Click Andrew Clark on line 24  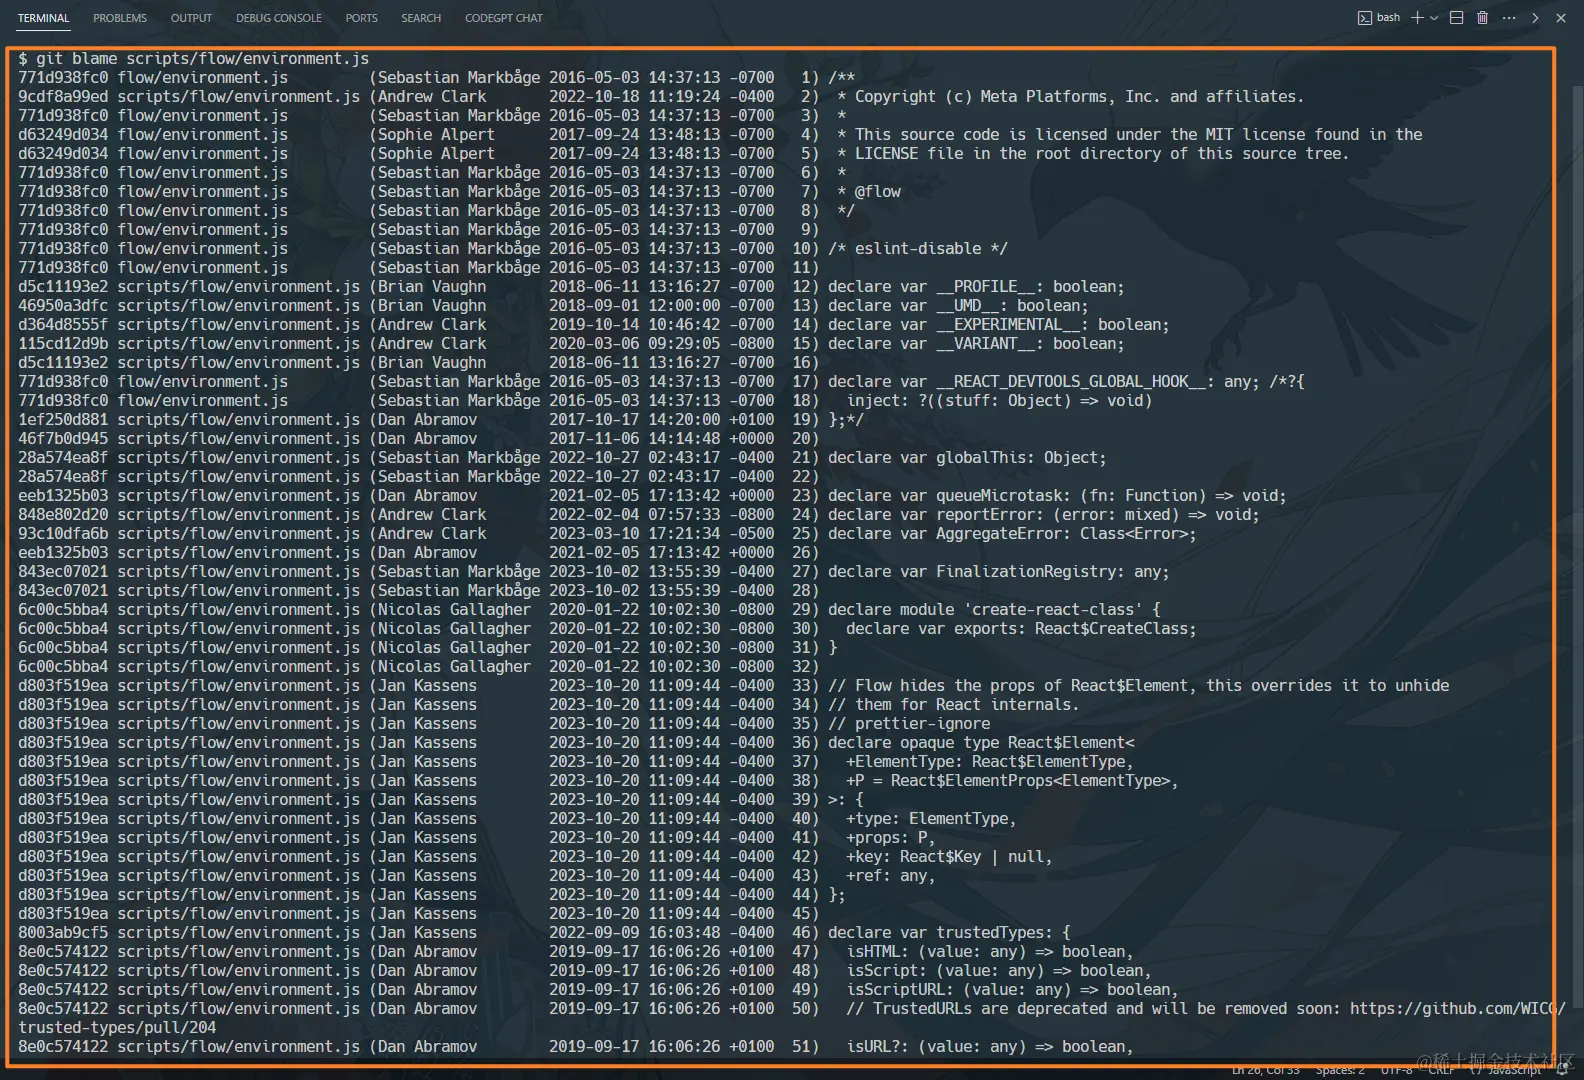(x=432, y=515)
